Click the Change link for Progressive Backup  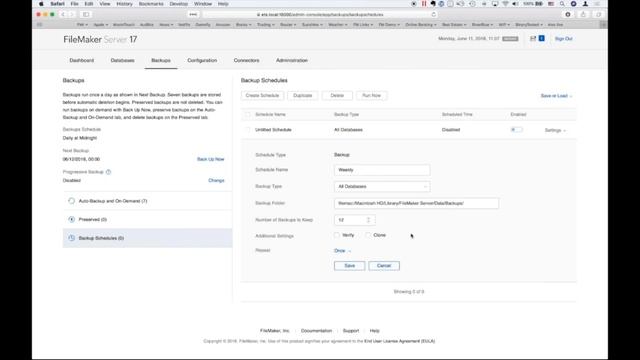pos(216,180)
